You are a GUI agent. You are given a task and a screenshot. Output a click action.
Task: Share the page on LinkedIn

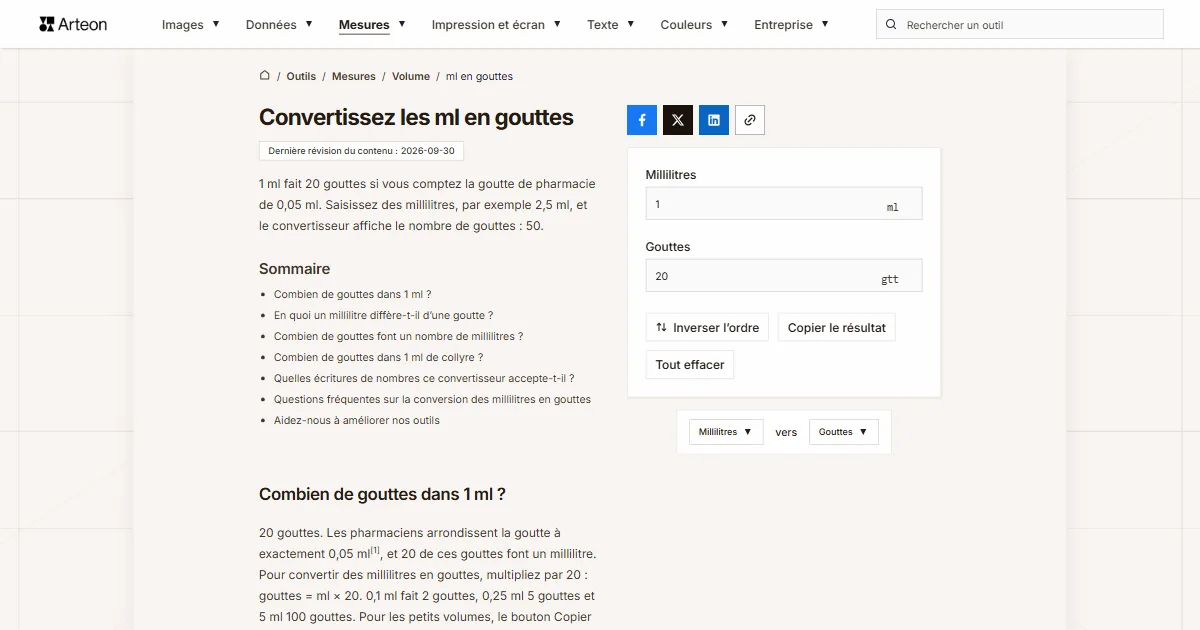tap(714, 120)
